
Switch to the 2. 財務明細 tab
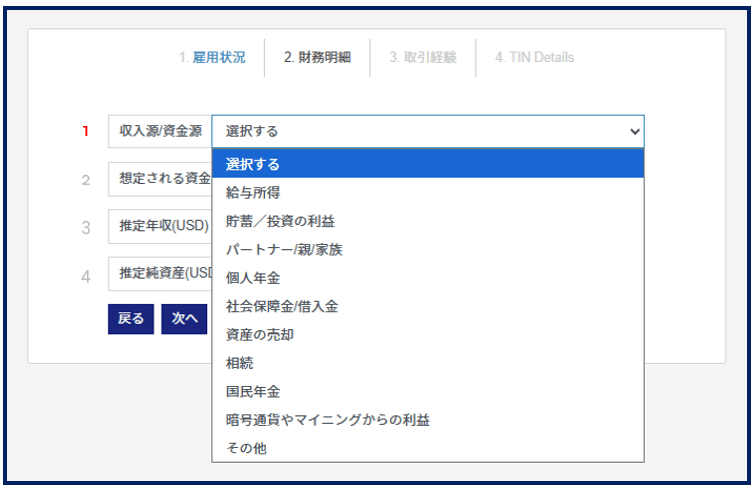click(x=317, y=58)
